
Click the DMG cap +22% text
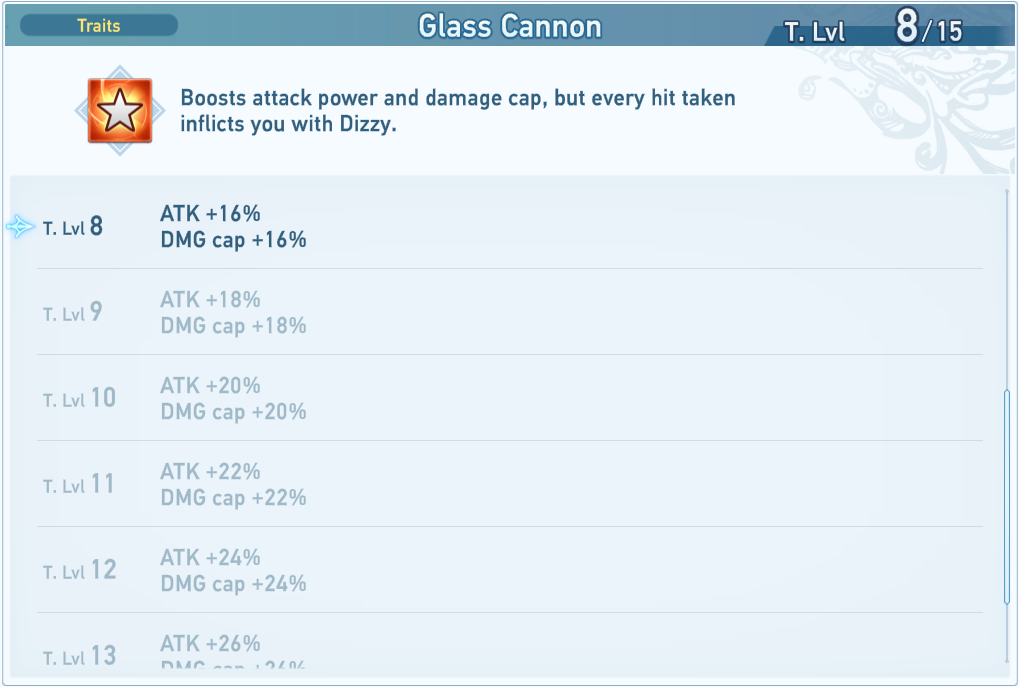point(233,498)
